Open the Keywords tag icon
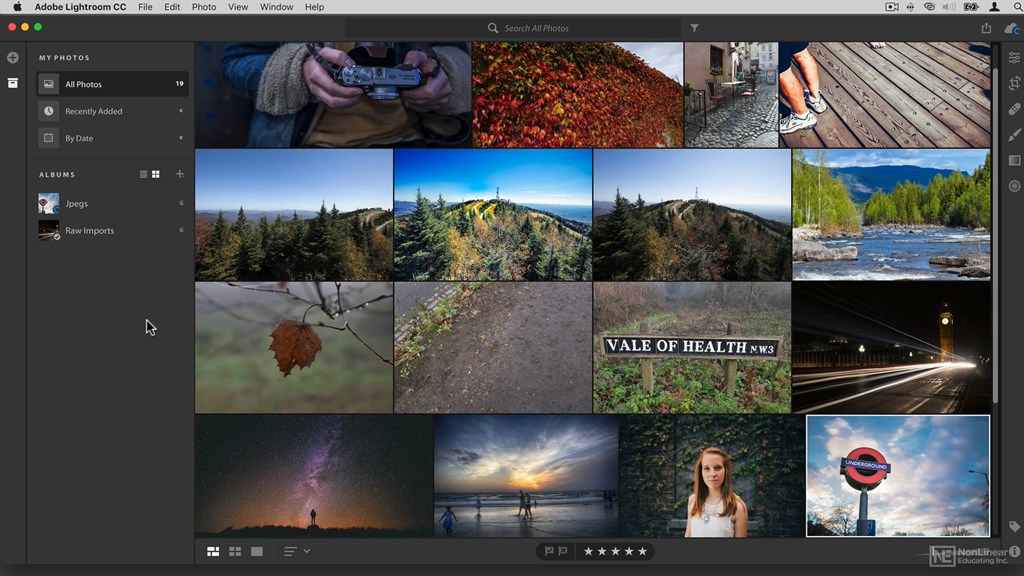 pyautogui.click(x=1014, y=526)
